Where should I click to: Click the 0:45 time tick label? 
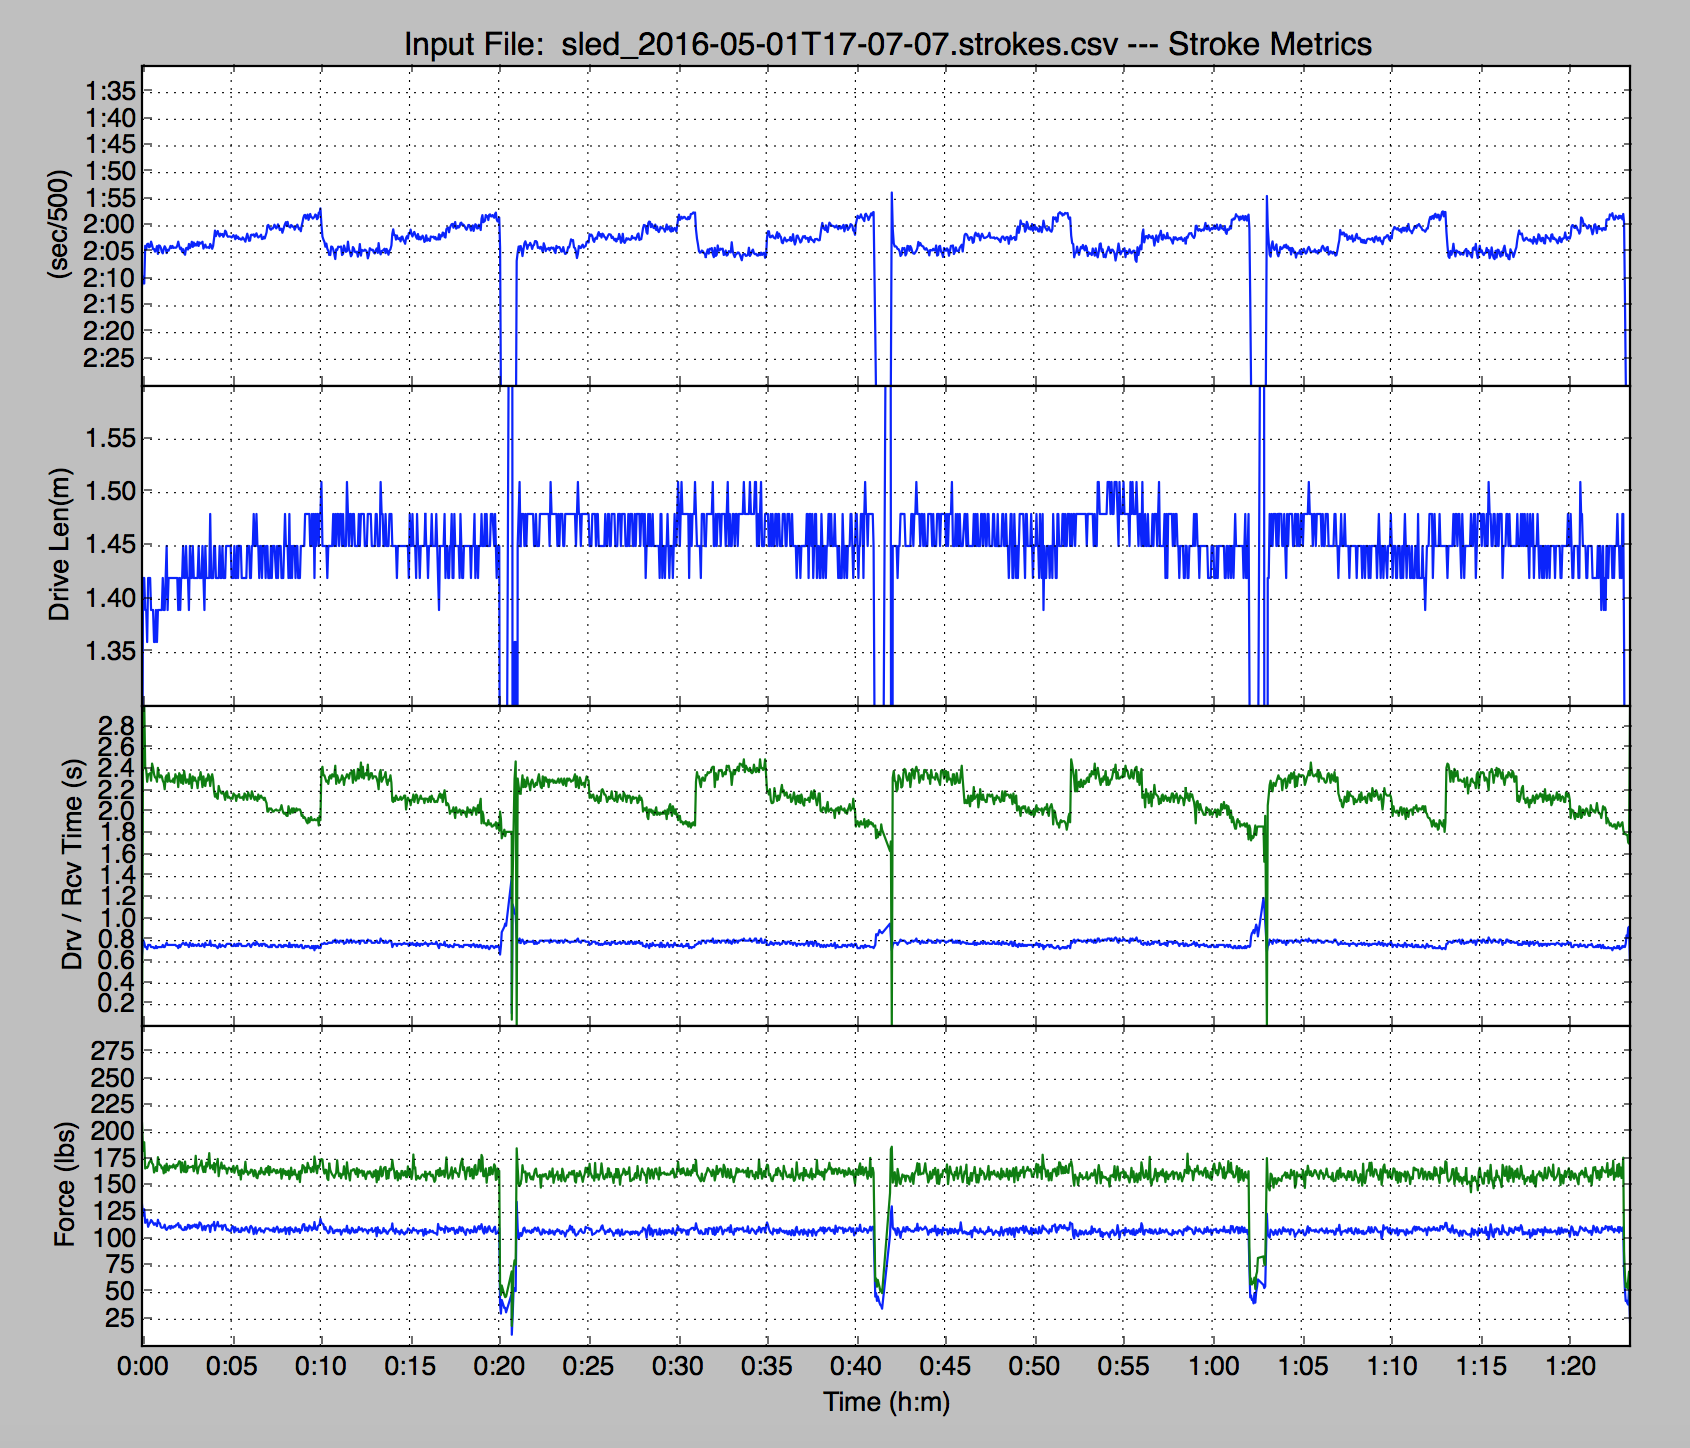click(x=945, y=1366)
